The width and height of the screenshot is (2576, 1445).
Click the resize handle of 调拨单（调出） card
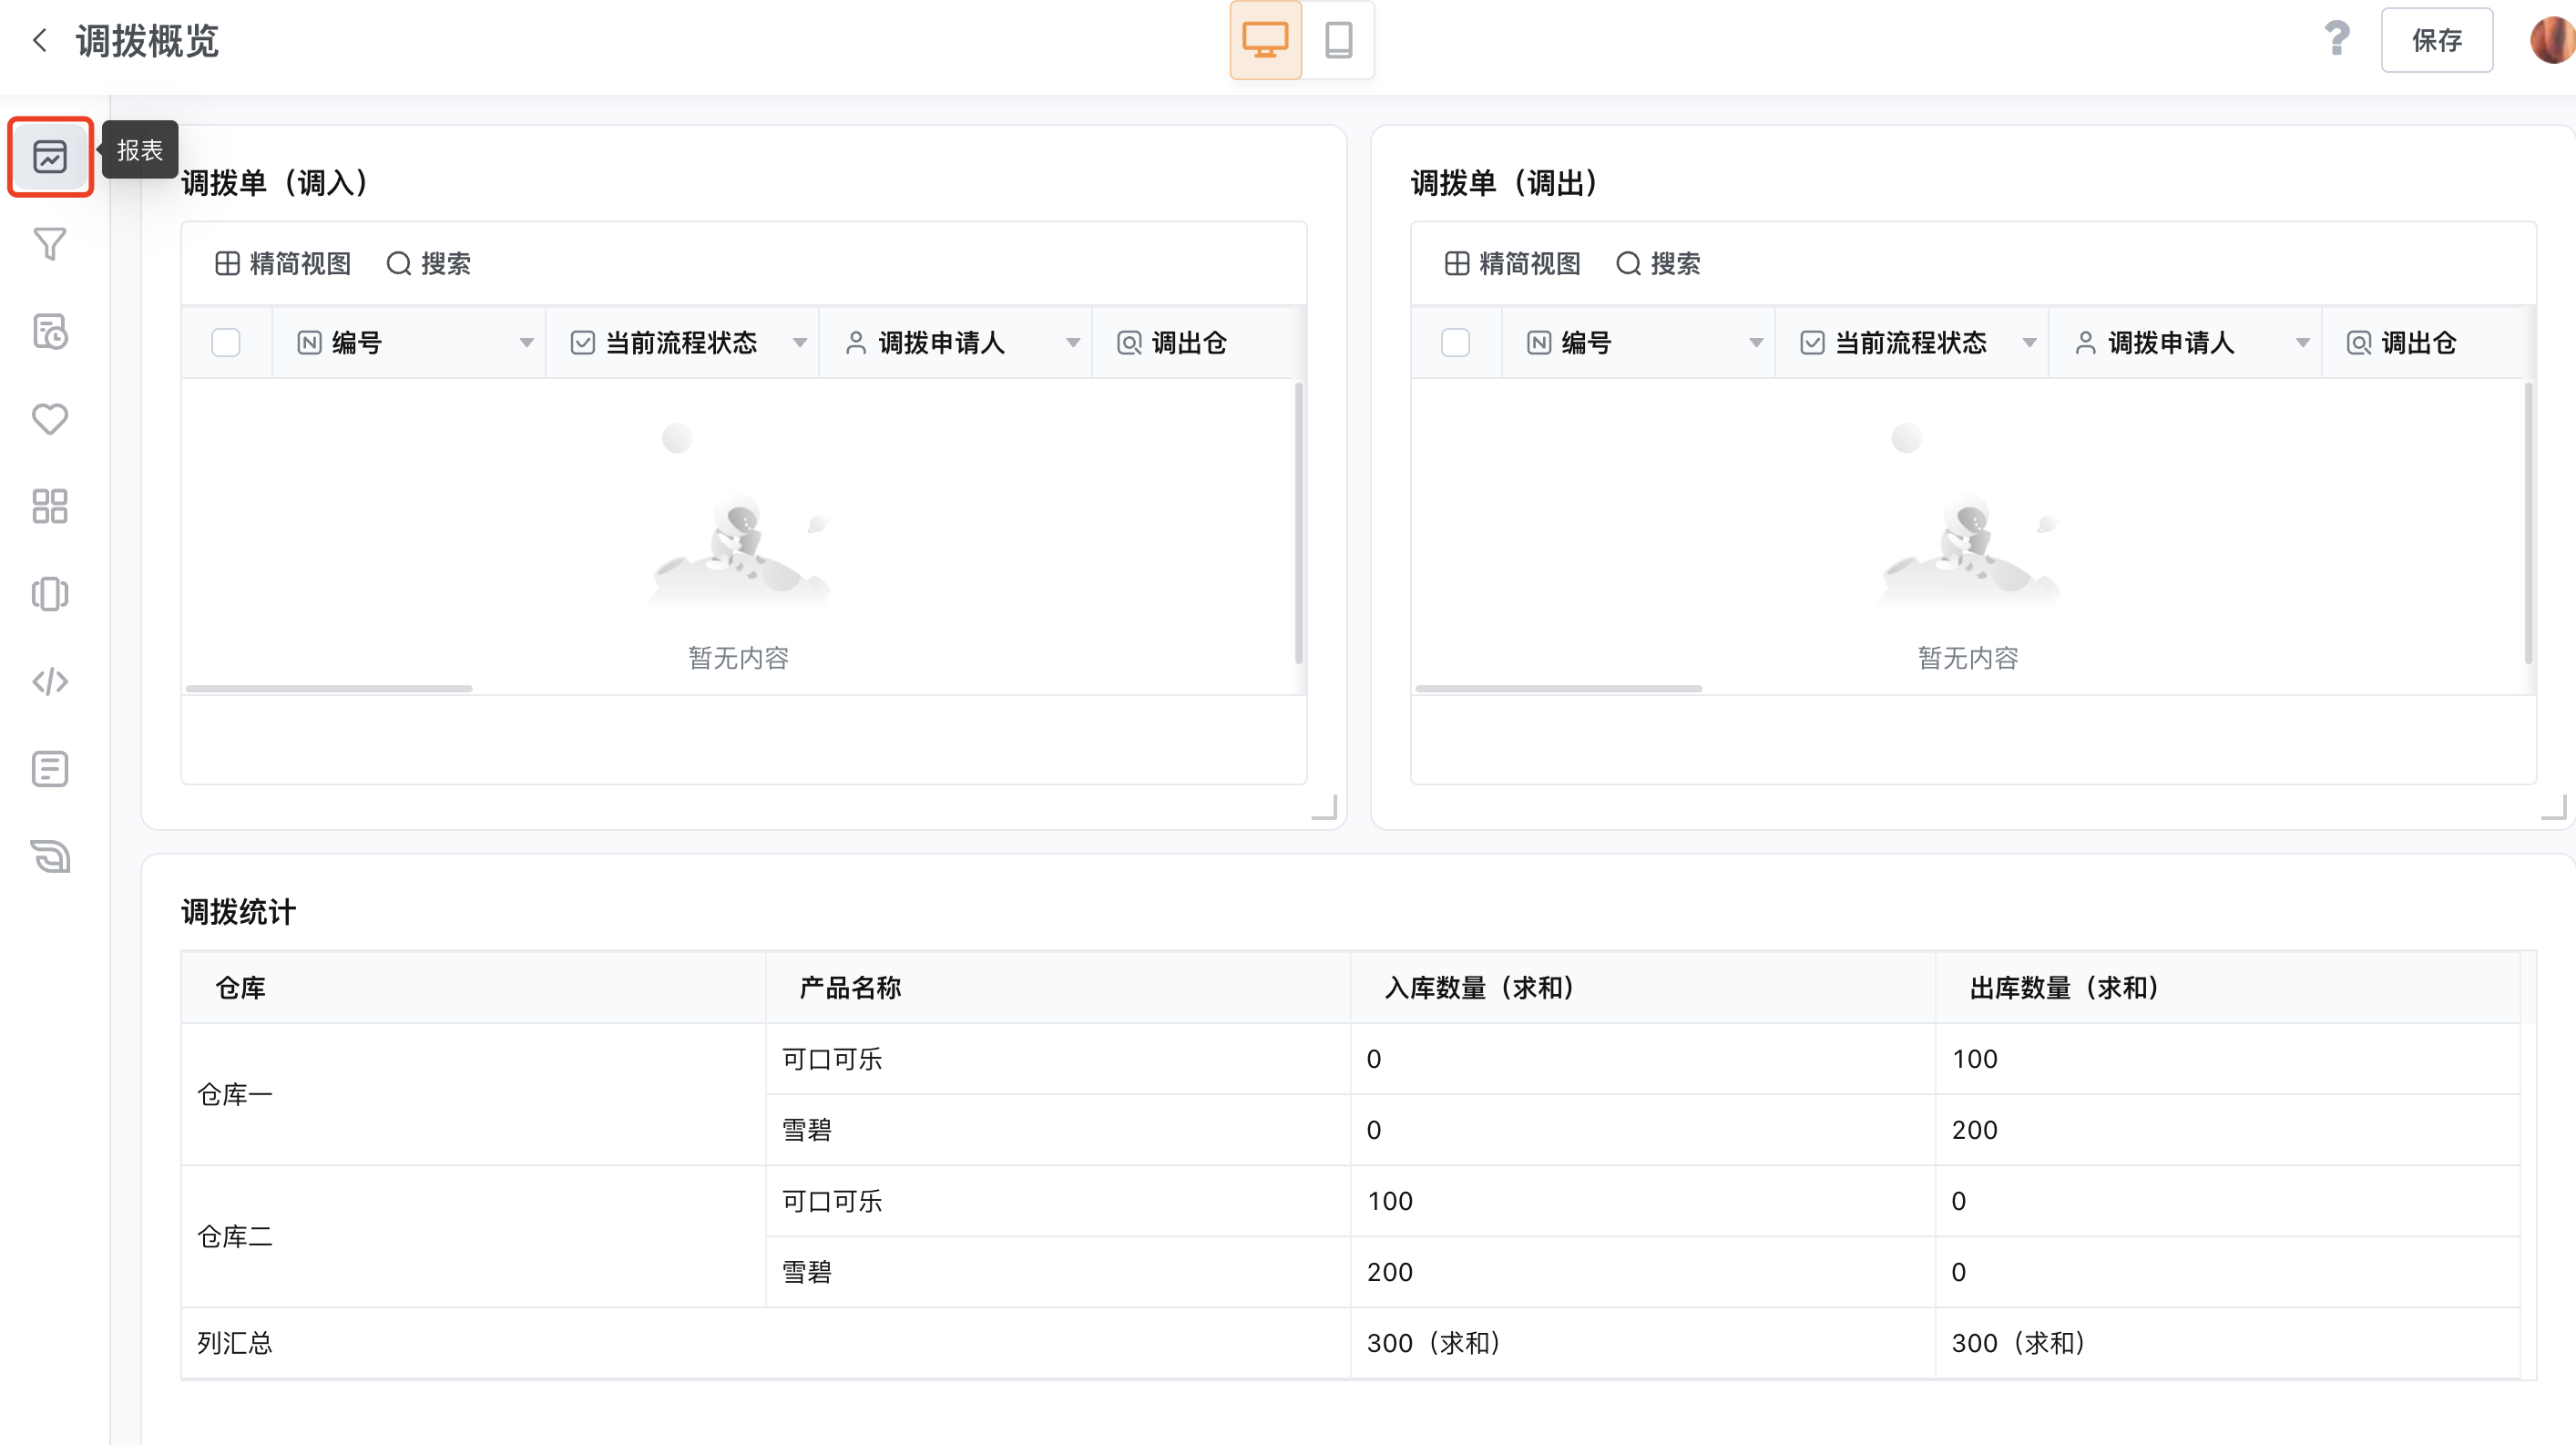click(2555, 806)
